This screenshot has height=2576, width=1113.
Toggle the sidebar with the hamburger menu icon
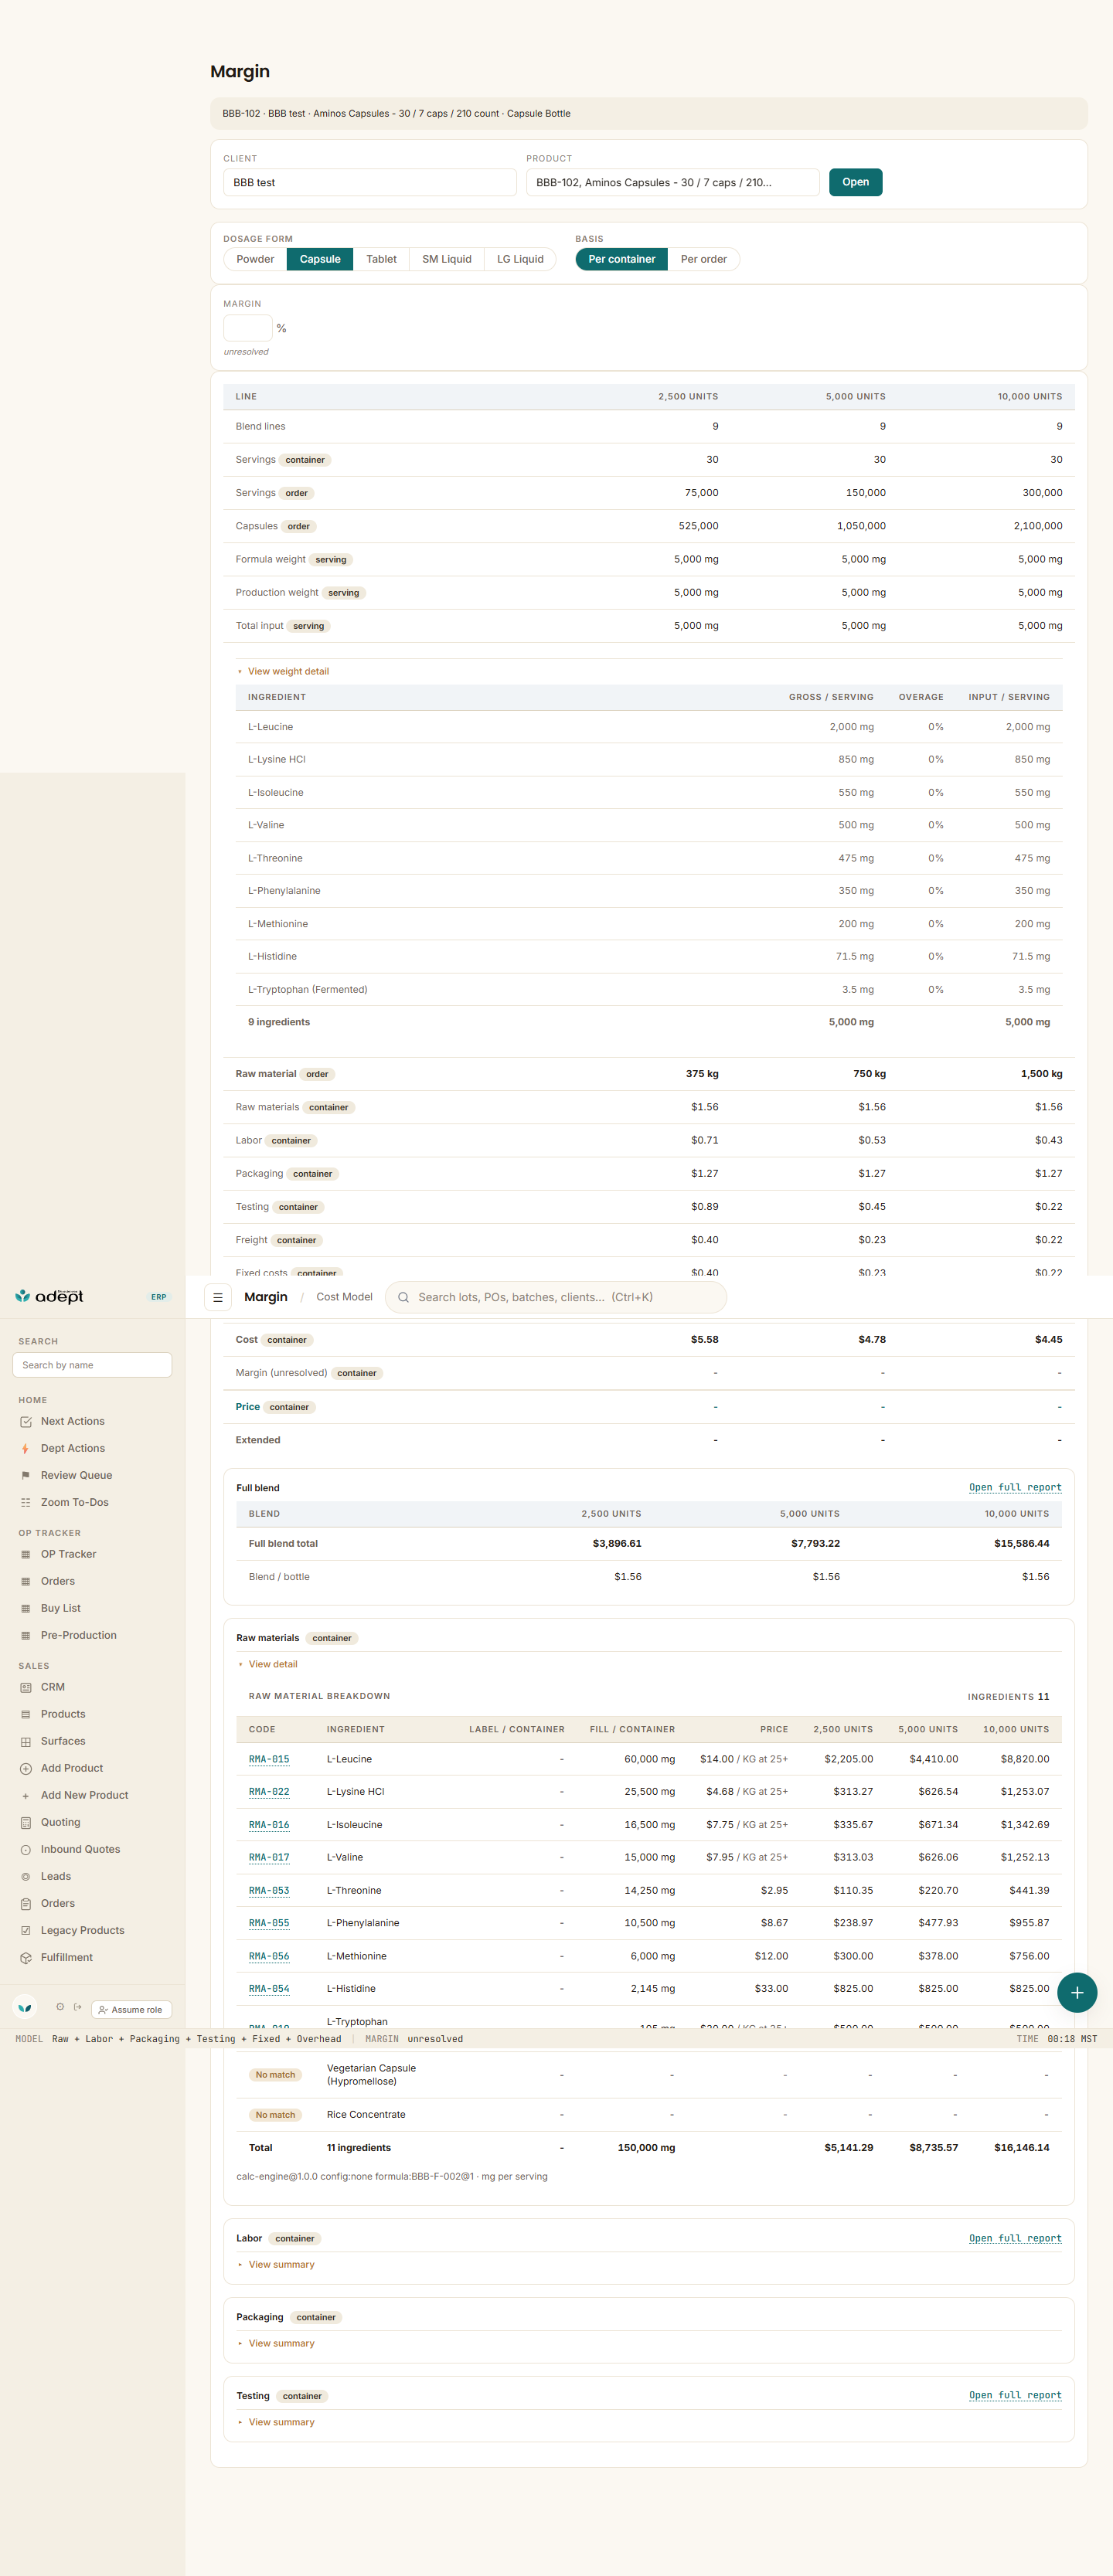[218, 1297]
